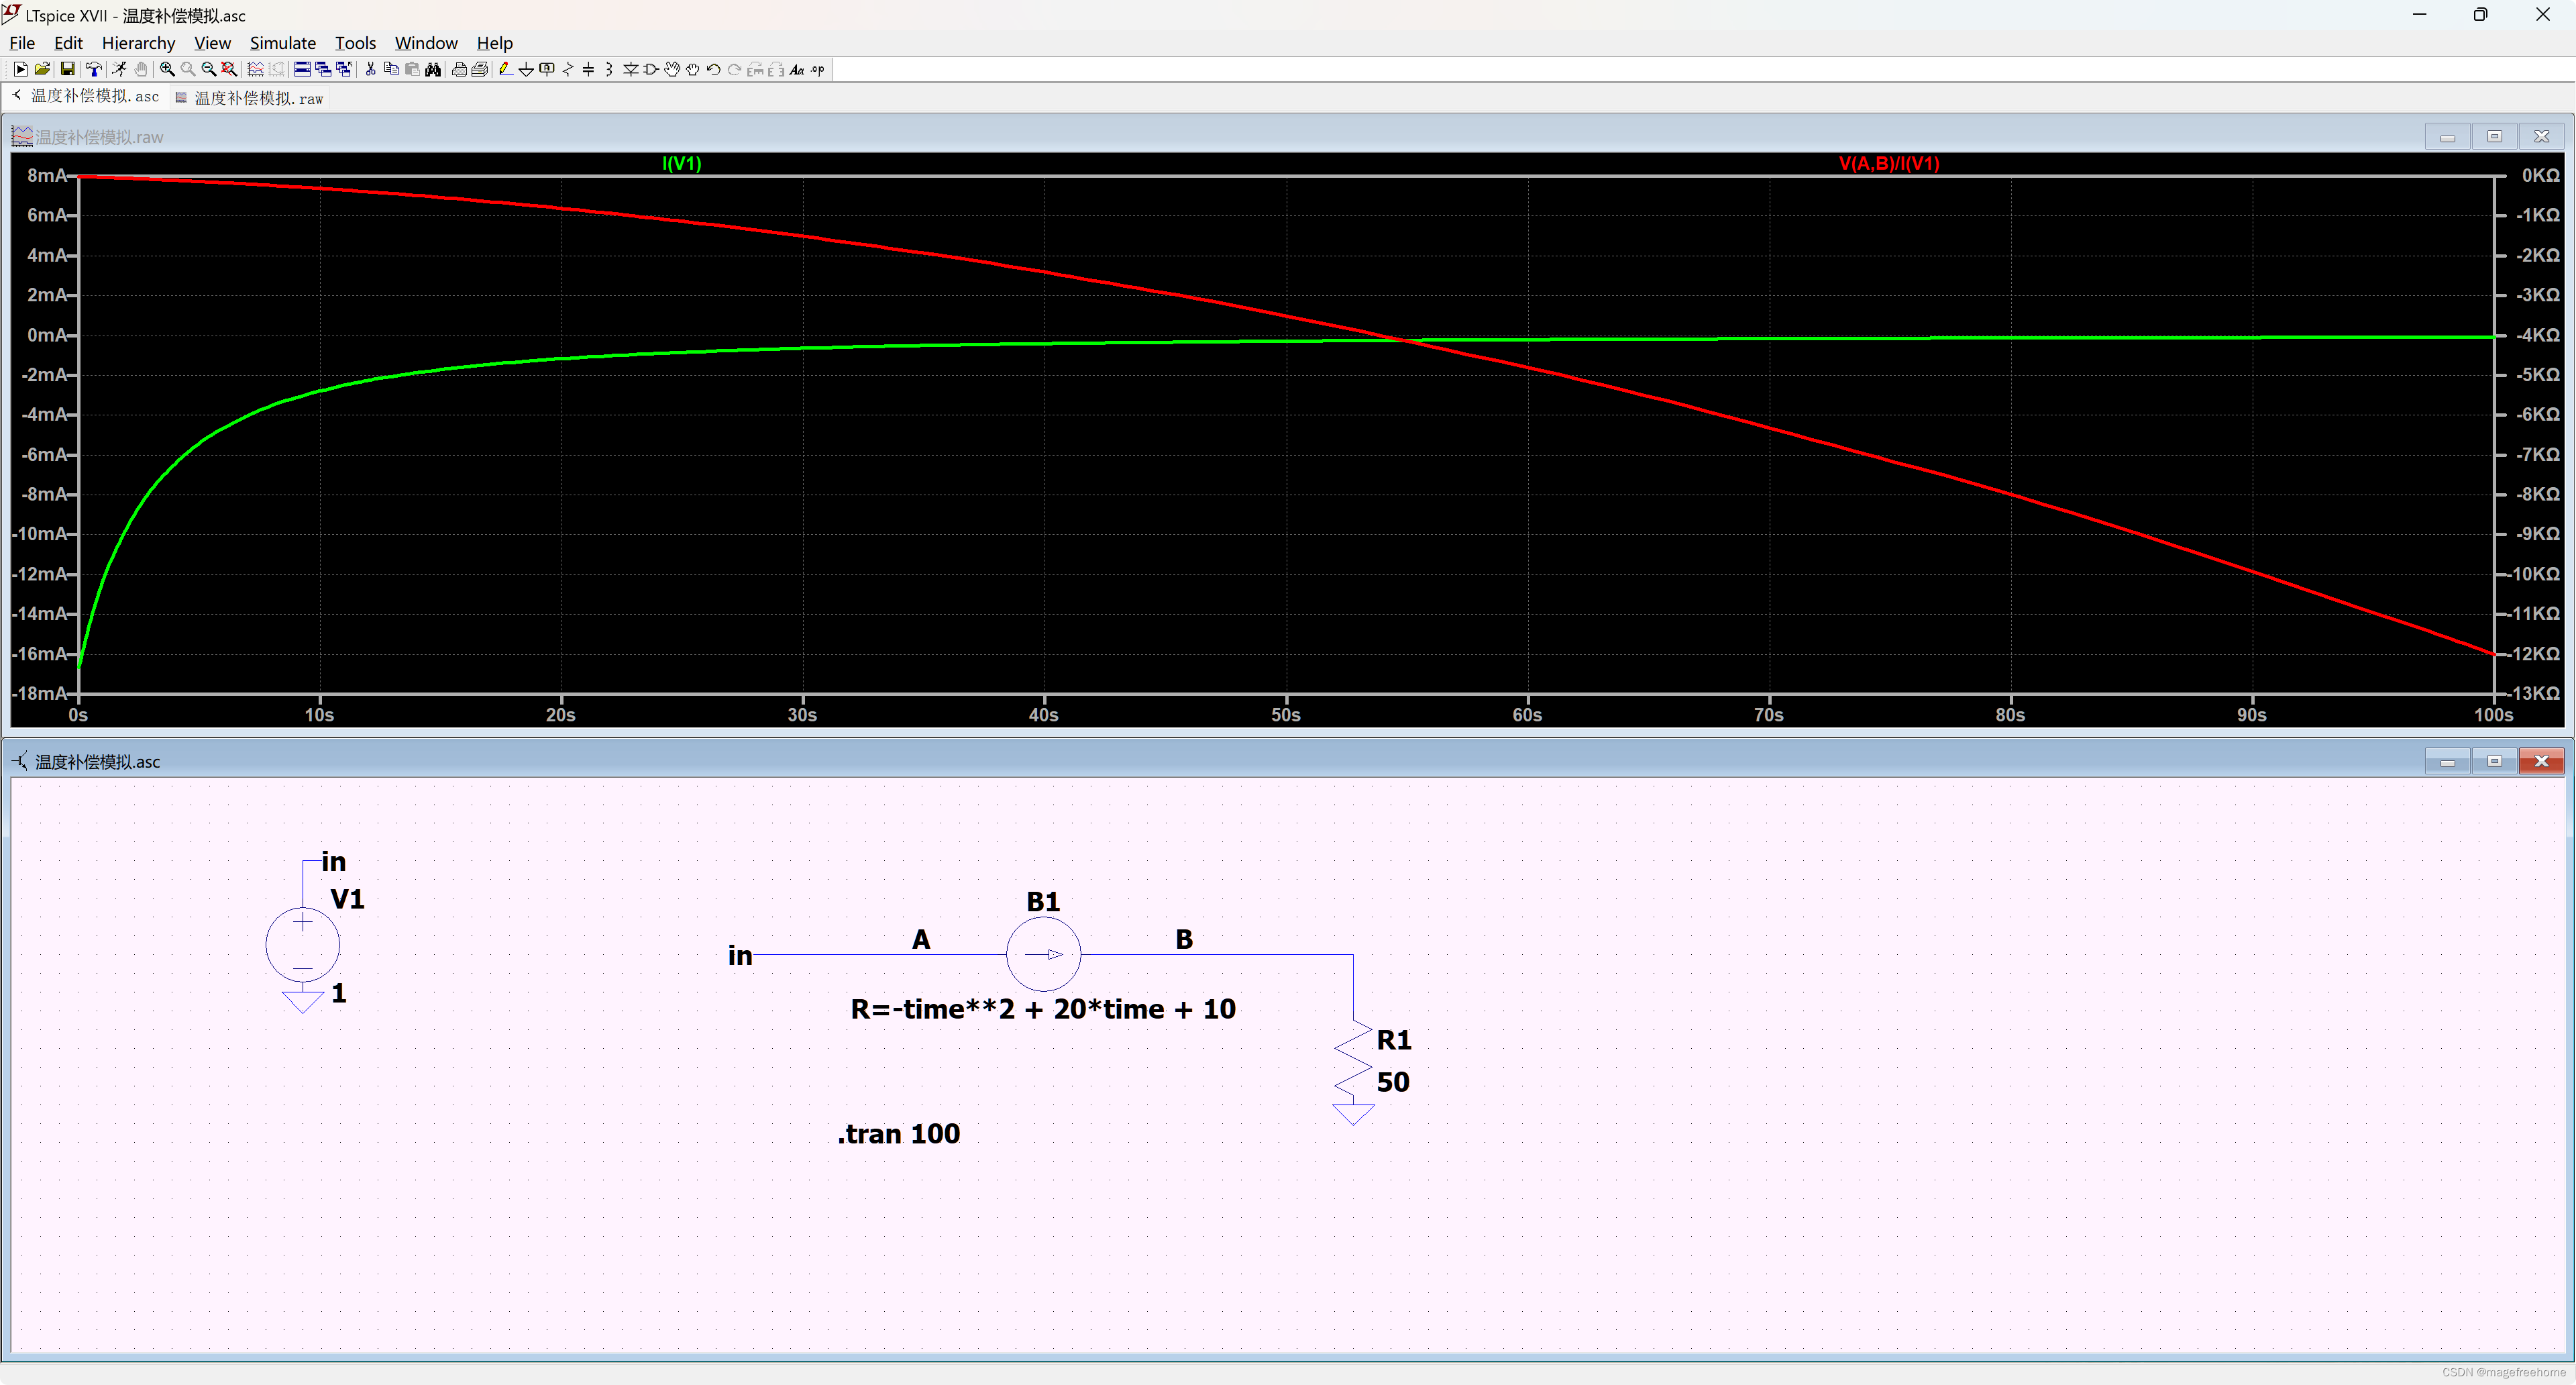Click the Zoom to Fit icon
Screen dimensions: 2576x1385
(x=229, y=69)
